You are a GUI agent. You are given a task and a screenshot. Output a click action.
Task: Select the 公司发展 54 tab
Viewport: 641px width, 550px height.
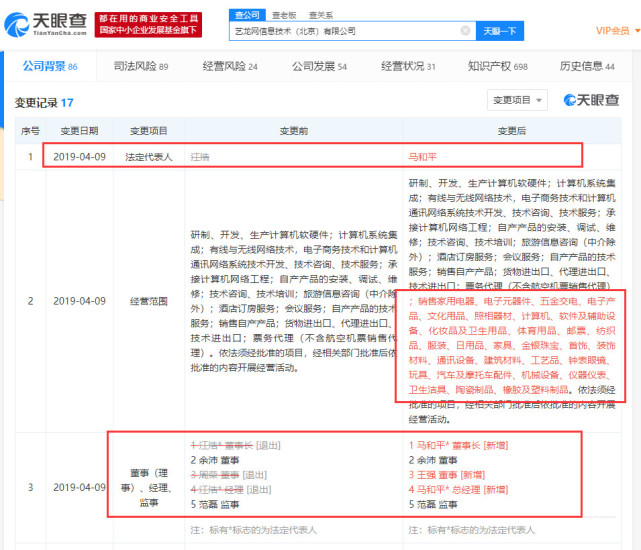(319, 66)
